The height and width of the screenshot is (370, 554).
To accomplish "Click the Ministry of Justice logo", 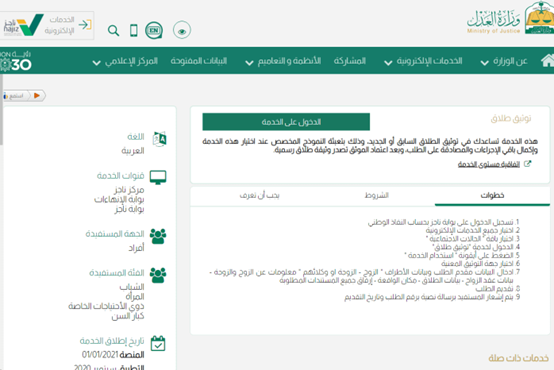I will click(509, 18).
